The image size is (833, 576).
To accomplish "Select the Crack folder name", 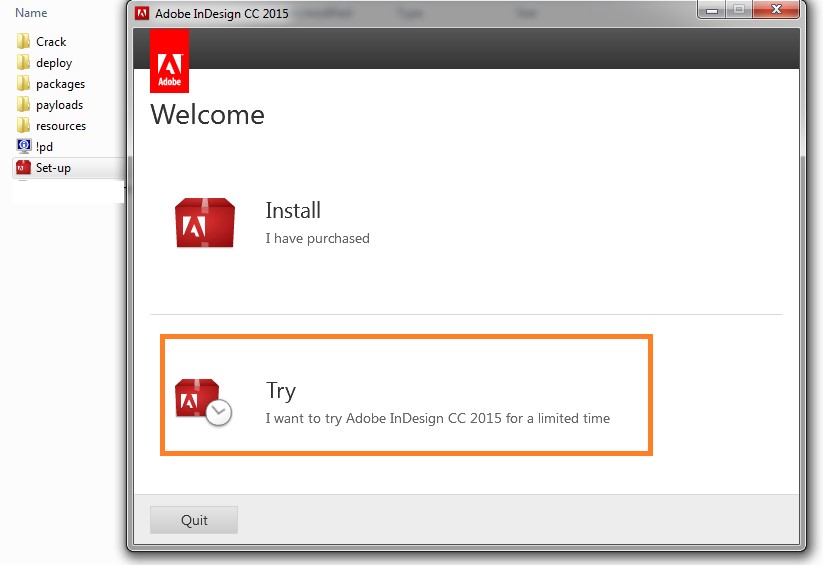I will [51, 41].
